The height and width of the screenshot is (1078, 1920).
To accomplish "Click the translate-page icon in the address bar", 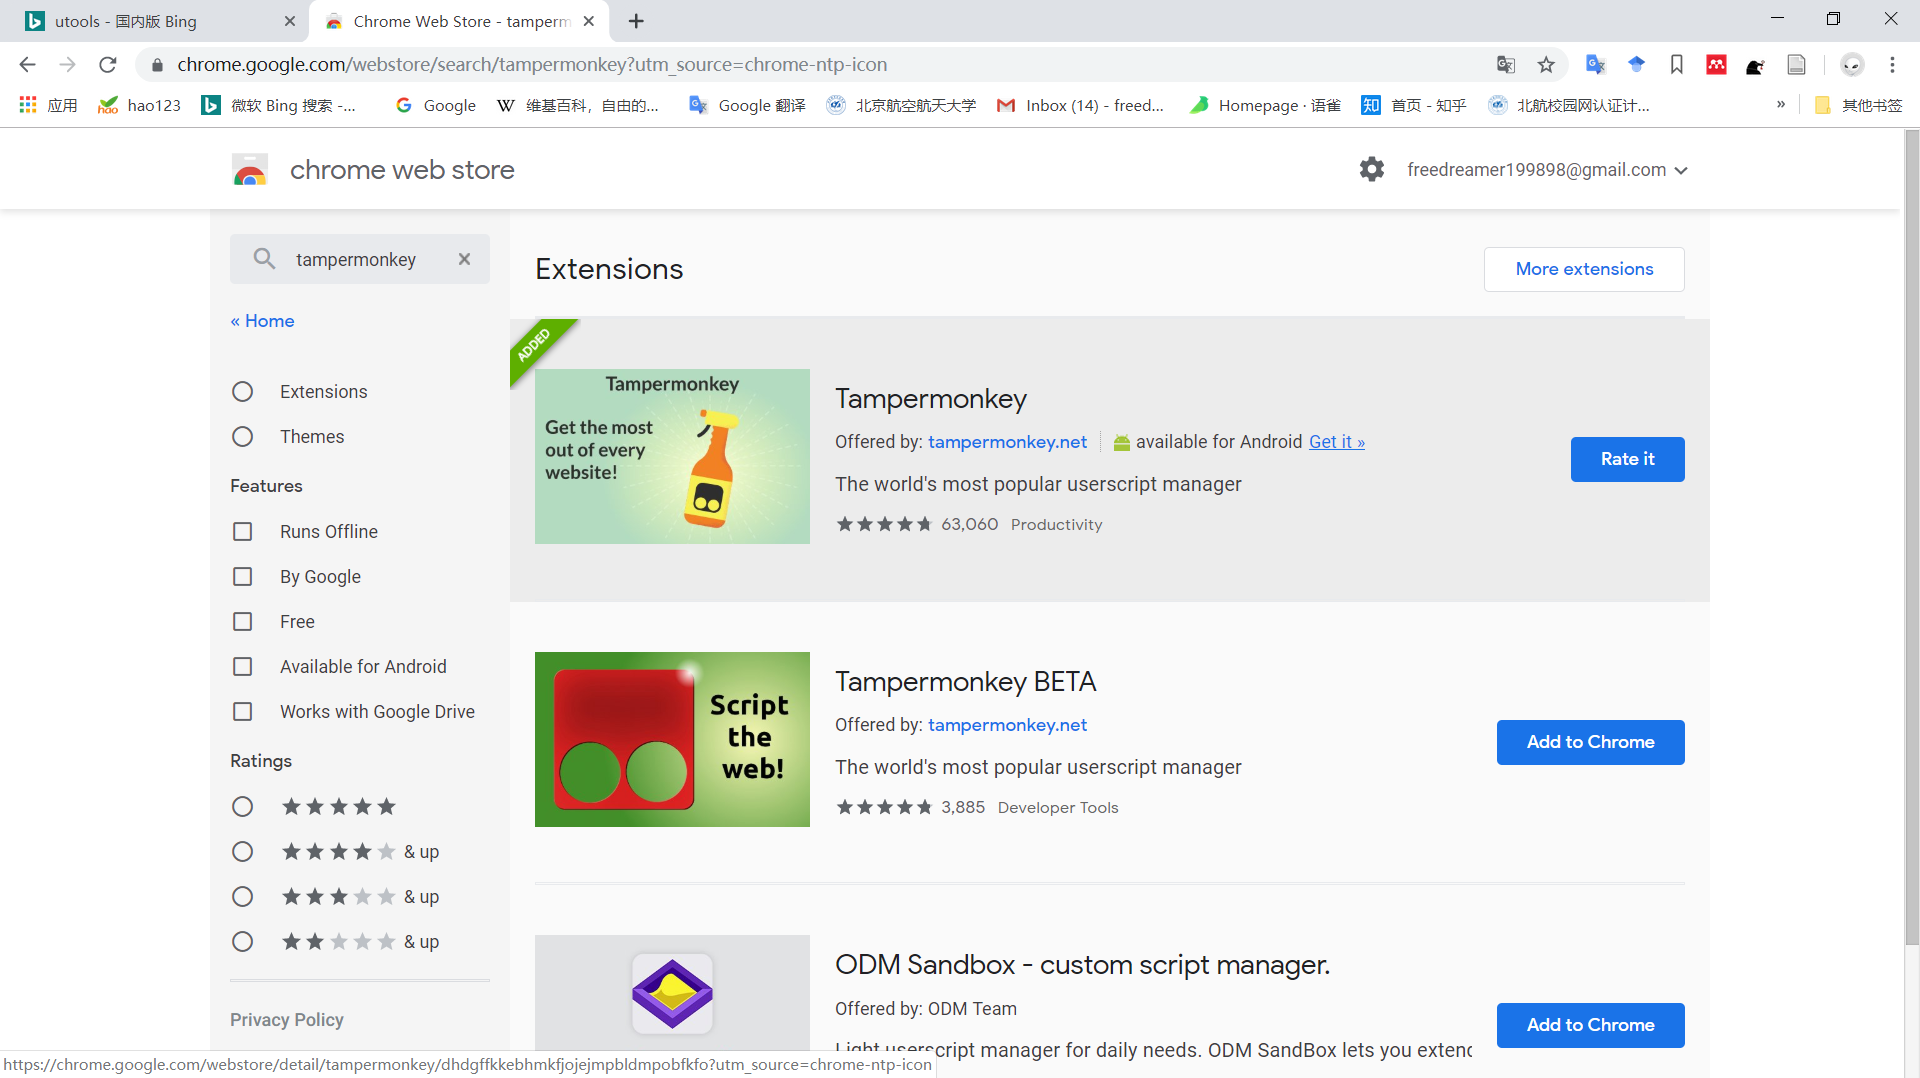I will pos(1506,65).
